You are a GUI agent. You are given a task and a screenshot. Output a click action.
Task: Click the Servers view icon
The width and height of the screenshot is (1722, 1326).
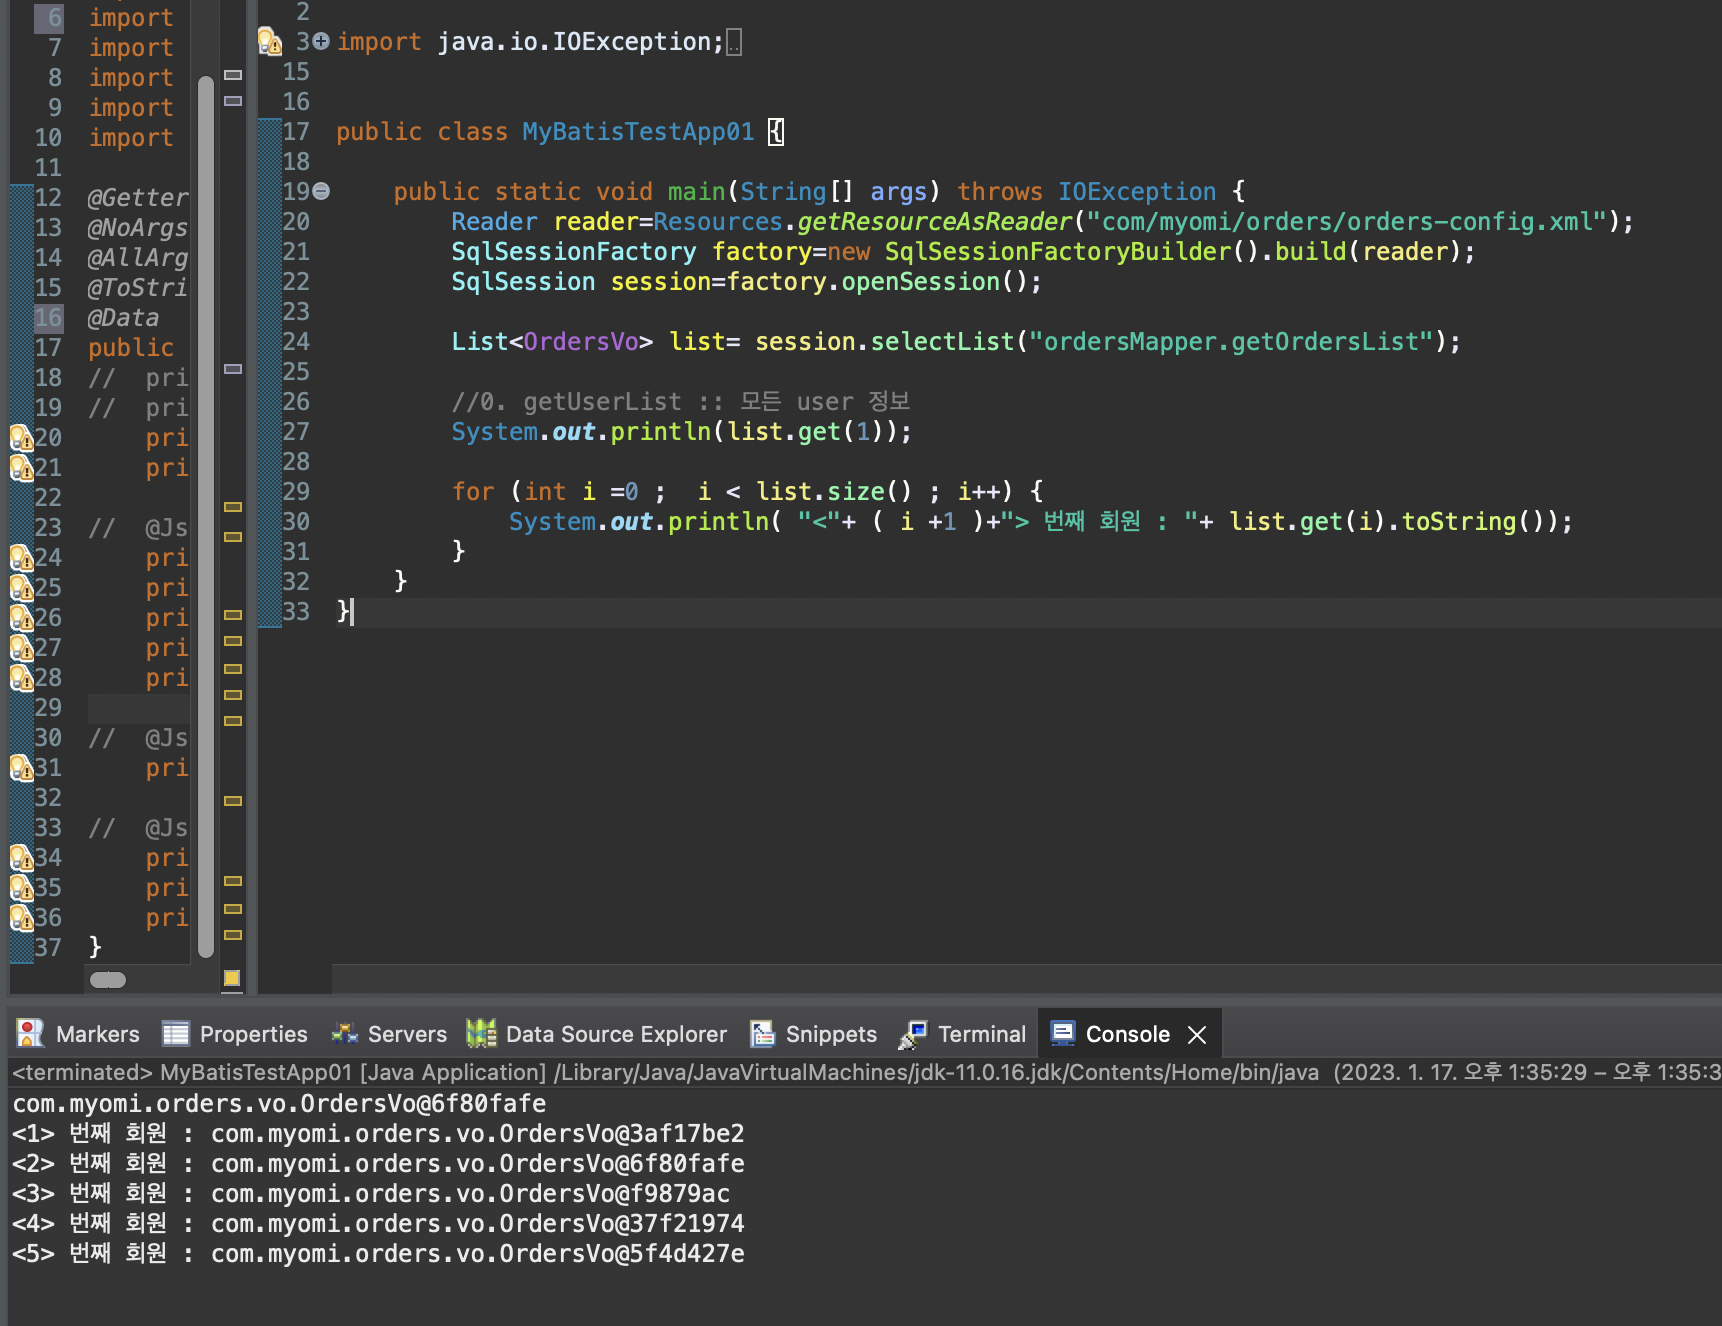pos(345,1033)
